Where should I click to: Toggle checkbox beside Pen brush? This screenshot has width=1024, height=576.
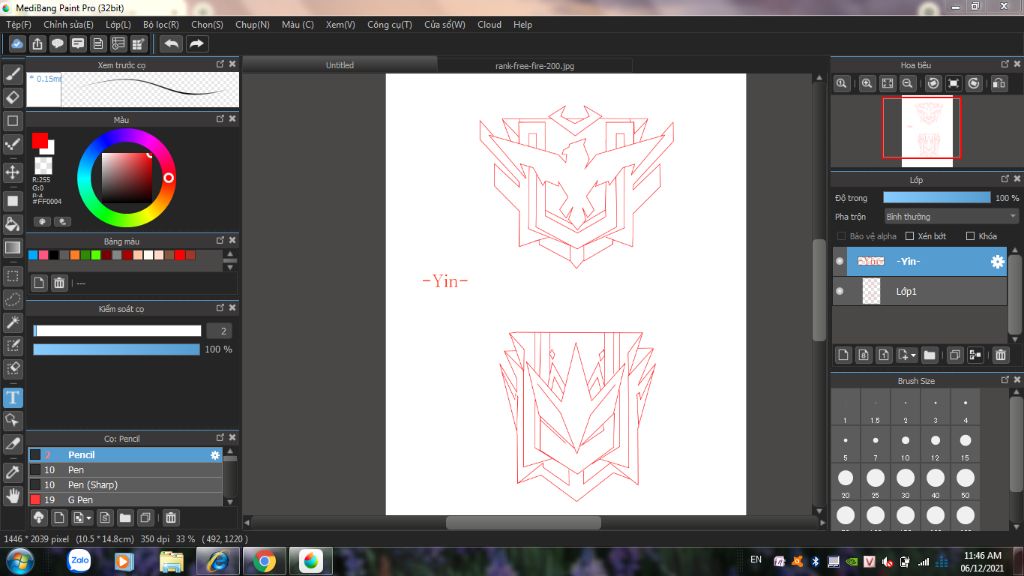[x=35, y=470]
